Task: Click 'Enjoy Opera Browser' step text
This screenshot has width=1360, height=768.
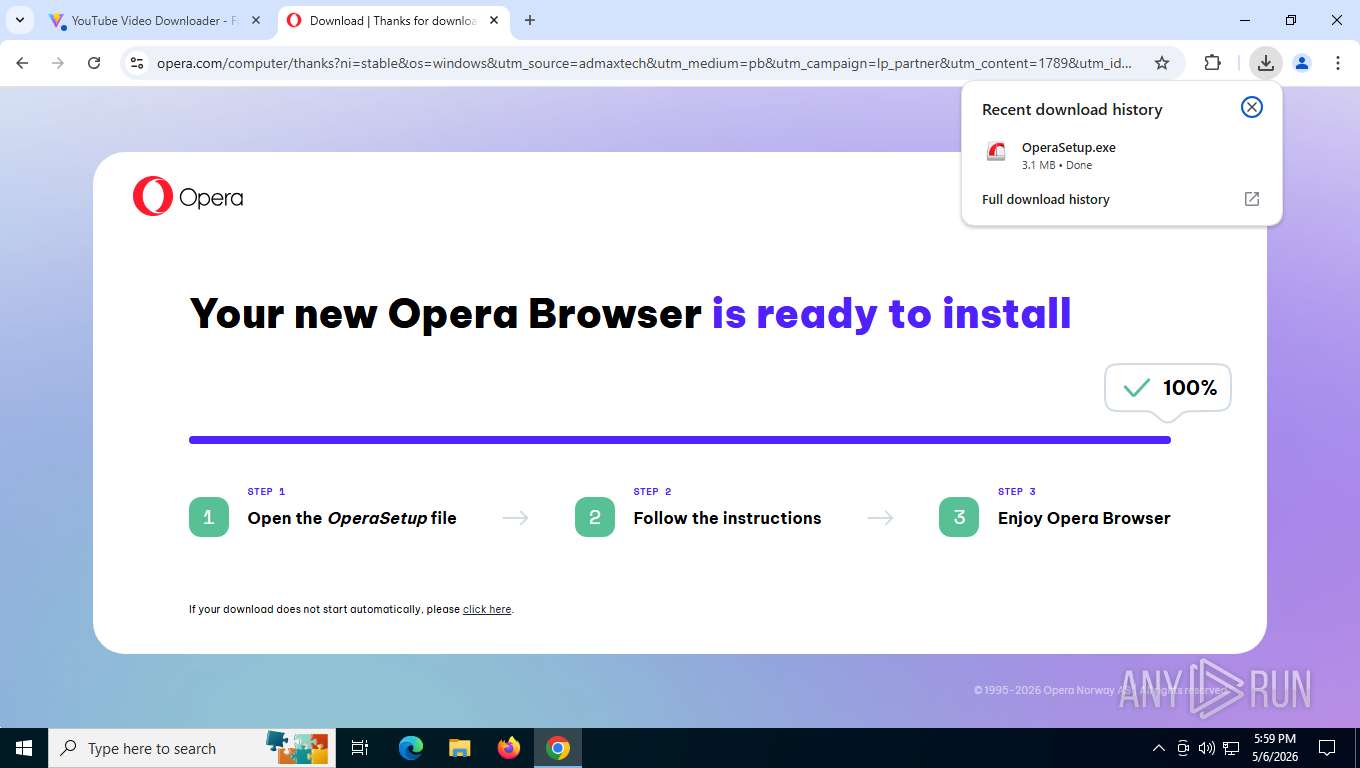Action: pyautogui.click(x=1084, y=518)
